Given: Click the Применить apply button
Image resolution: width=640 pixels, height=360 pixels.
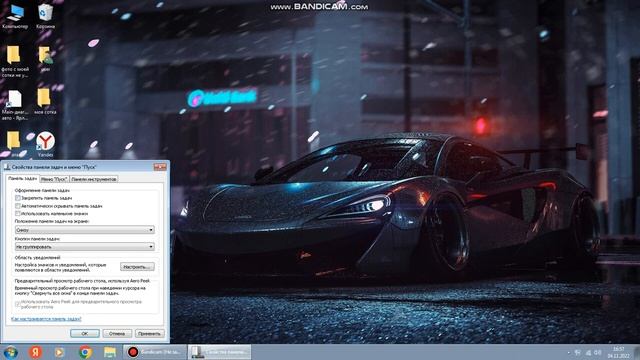Looking at the screenshot, I should click(149, 333).
